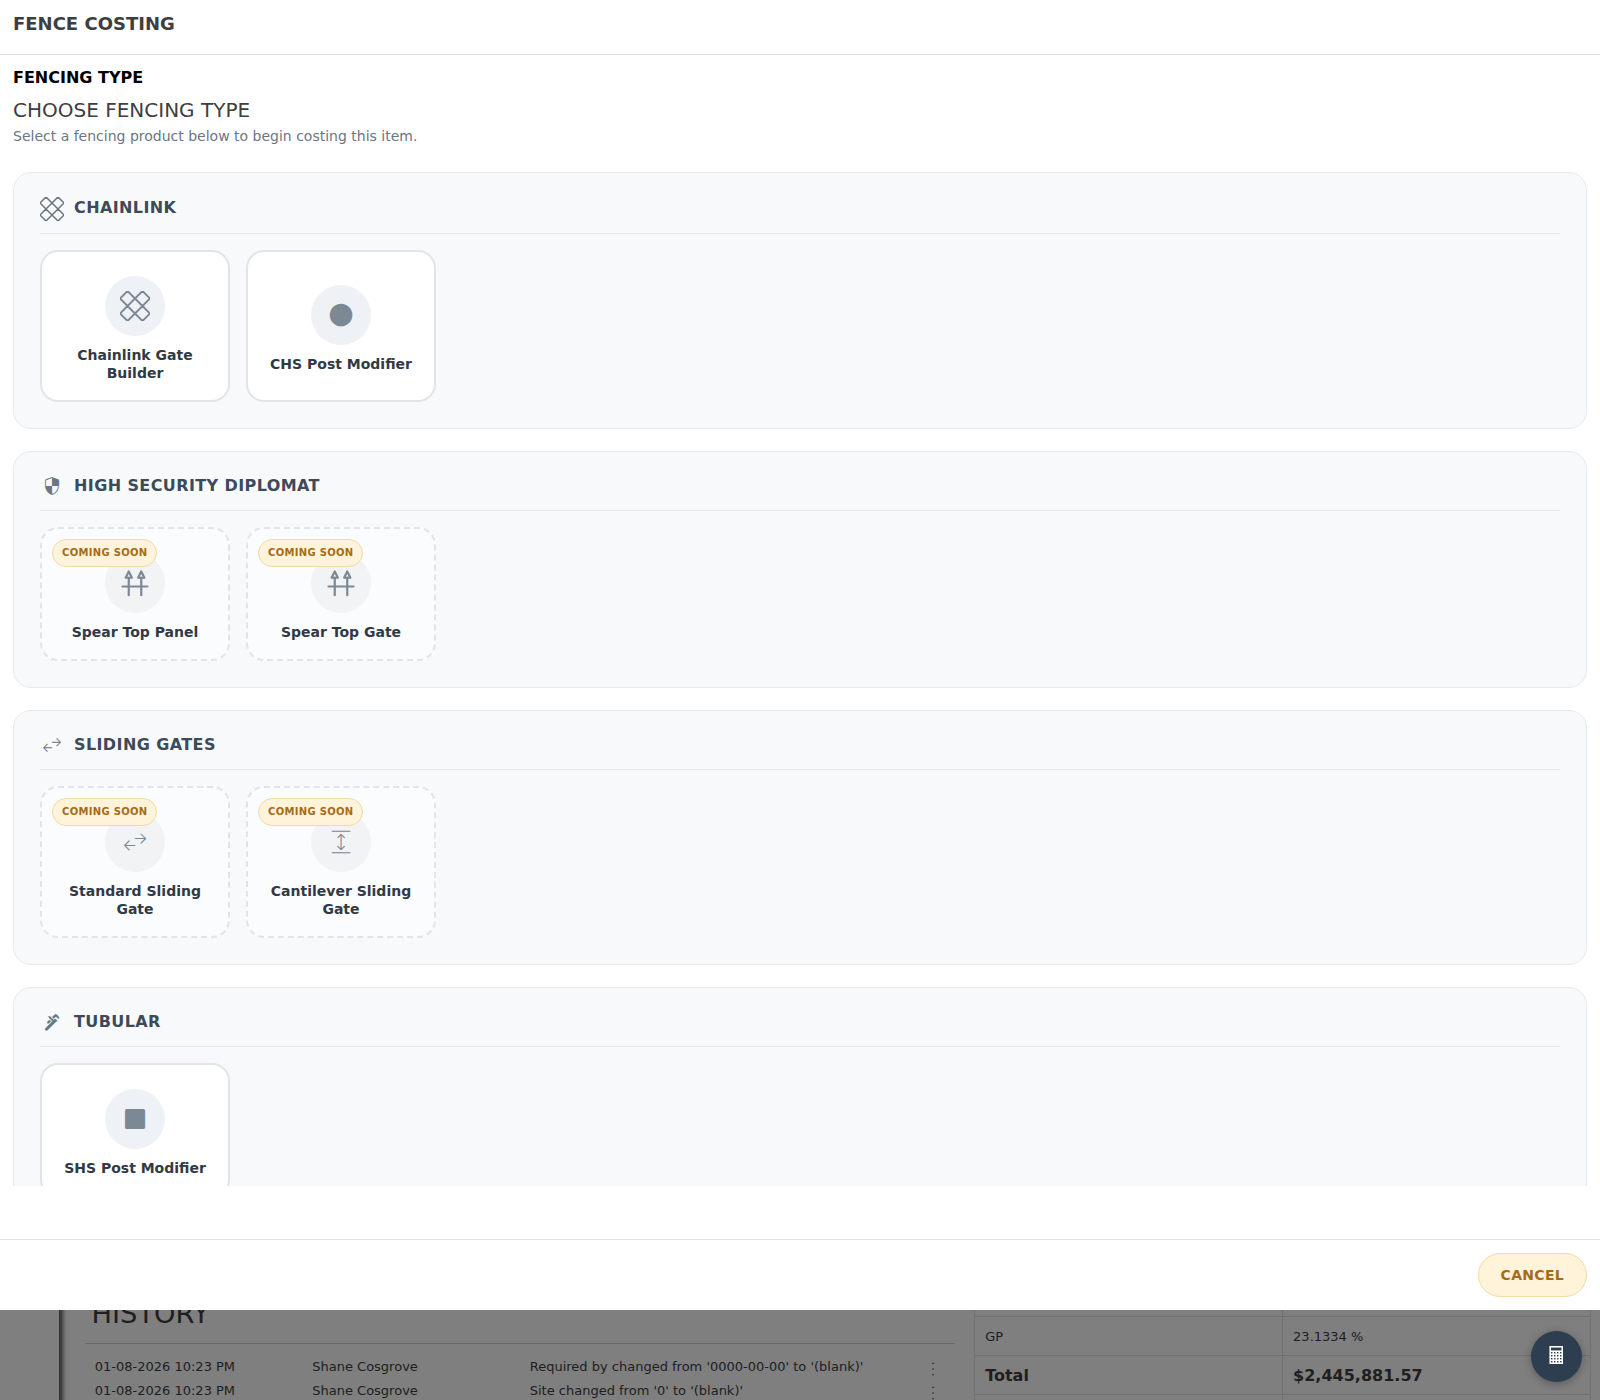Click the Sliding Gates arrows header icon
This screenshot has width=1600, height=1400.
coord(52,745)
